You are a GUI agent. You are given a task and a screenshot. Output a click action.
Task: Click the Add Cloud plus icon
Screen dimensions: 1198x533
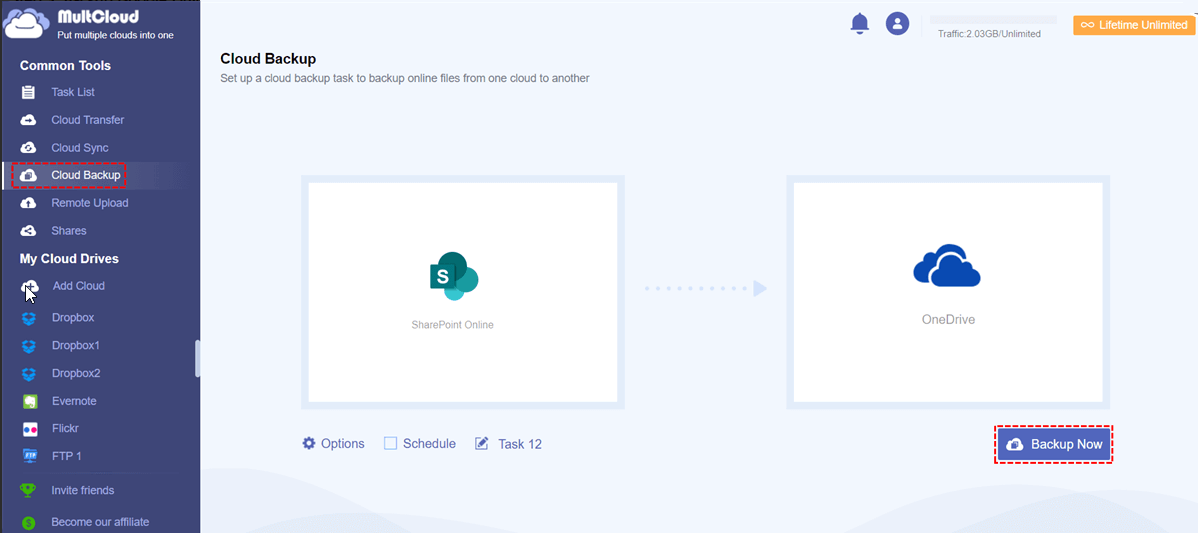click(x=30, y=286)
